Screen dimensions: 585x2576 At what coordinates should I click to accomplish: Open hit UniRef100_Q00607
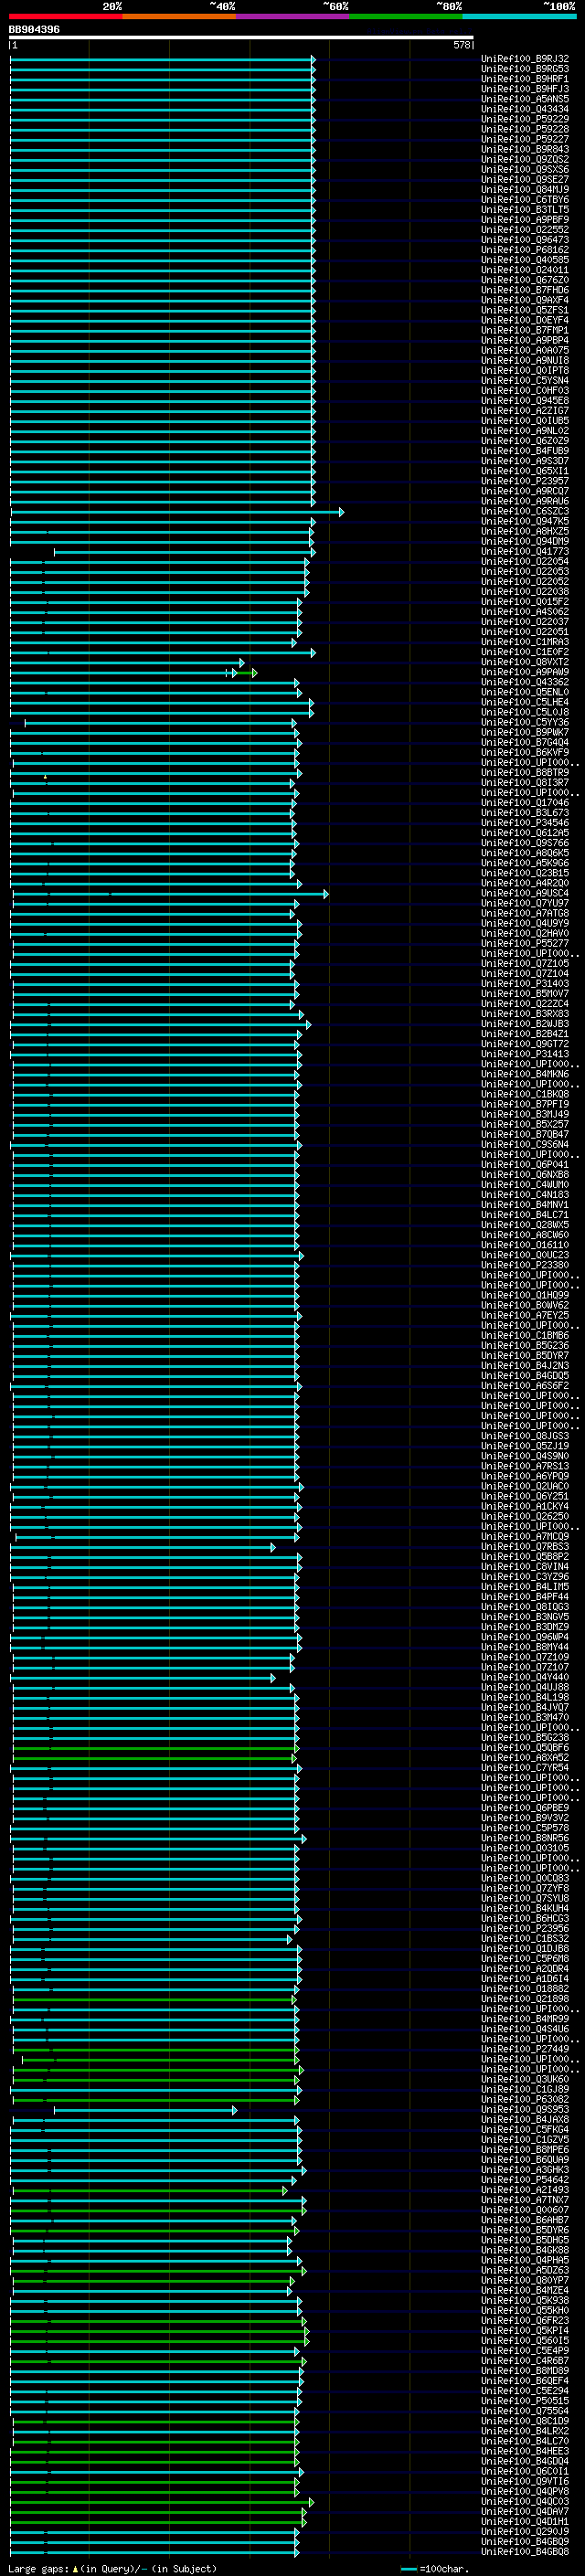pos(525,2209)
